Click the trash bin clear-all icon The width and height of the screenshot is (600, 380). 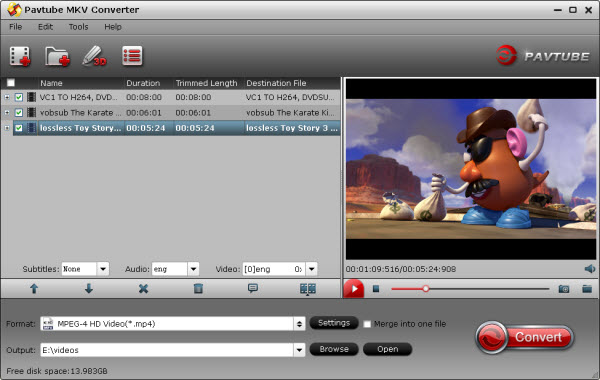(198, 289)
